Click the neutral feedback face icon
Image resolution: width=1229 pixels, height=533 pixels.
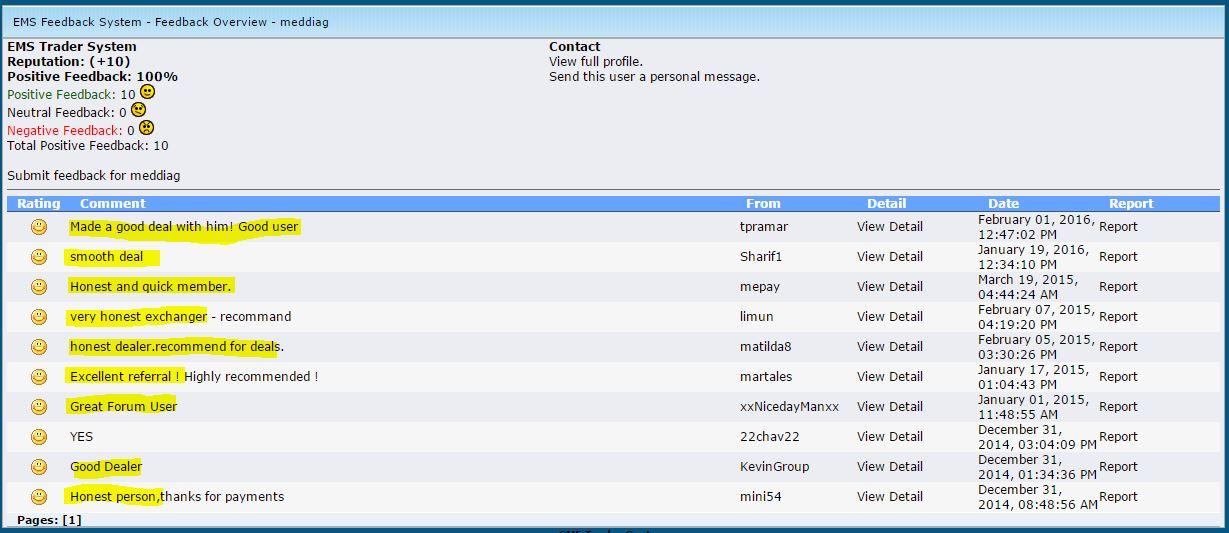(x=138, y=110)
